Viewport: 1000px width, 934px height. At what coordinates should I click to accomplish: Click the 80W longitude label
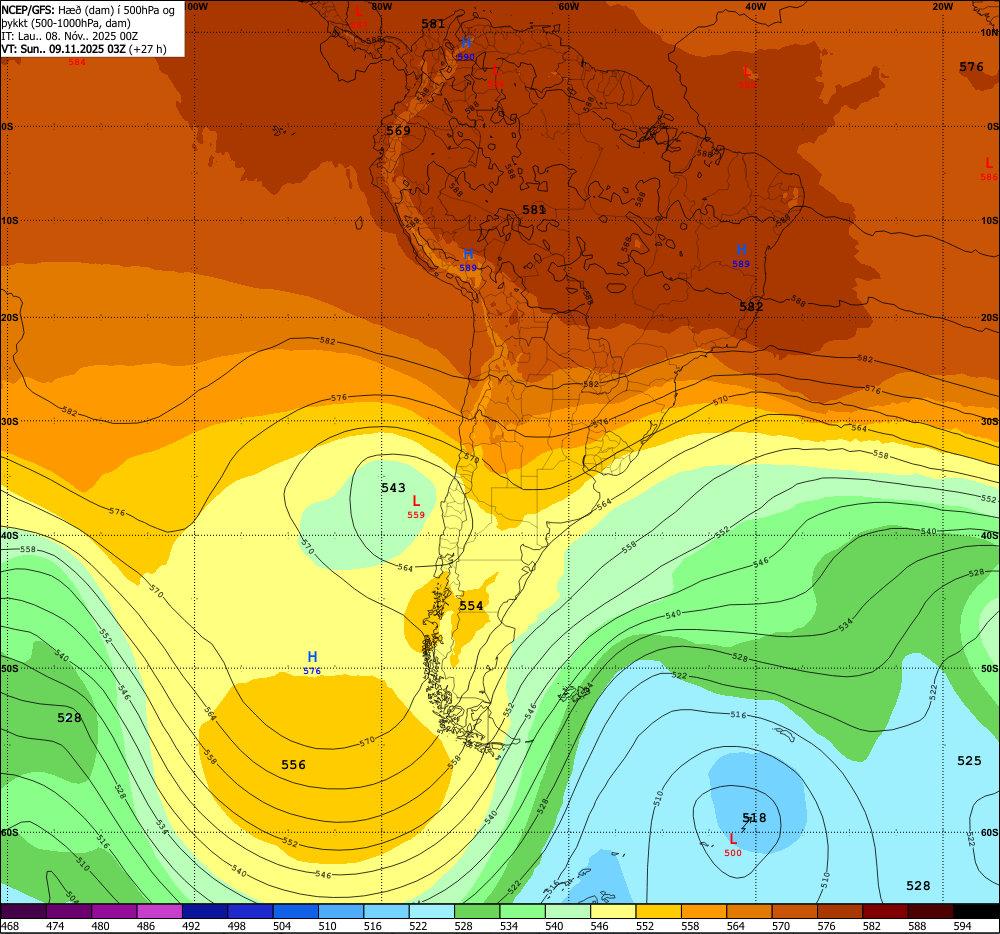coord(381,6)
